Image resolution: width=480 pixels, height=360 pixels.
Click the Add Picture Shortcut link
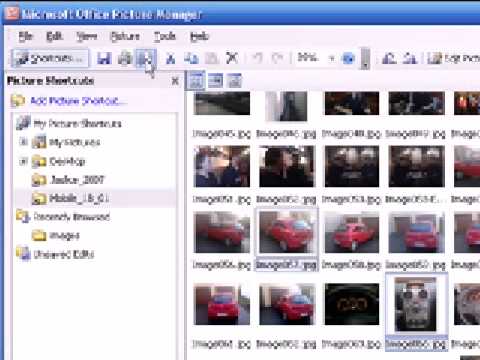[x=79, y=101]
